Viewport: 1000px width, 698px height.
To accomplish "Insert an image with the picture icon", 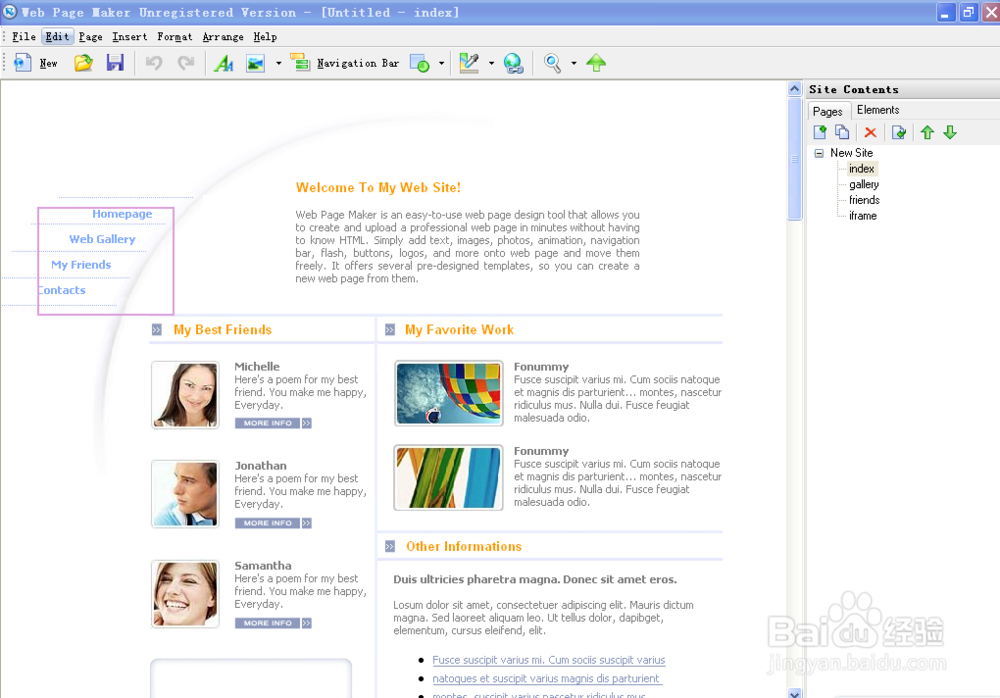I will tap(255, 63).
